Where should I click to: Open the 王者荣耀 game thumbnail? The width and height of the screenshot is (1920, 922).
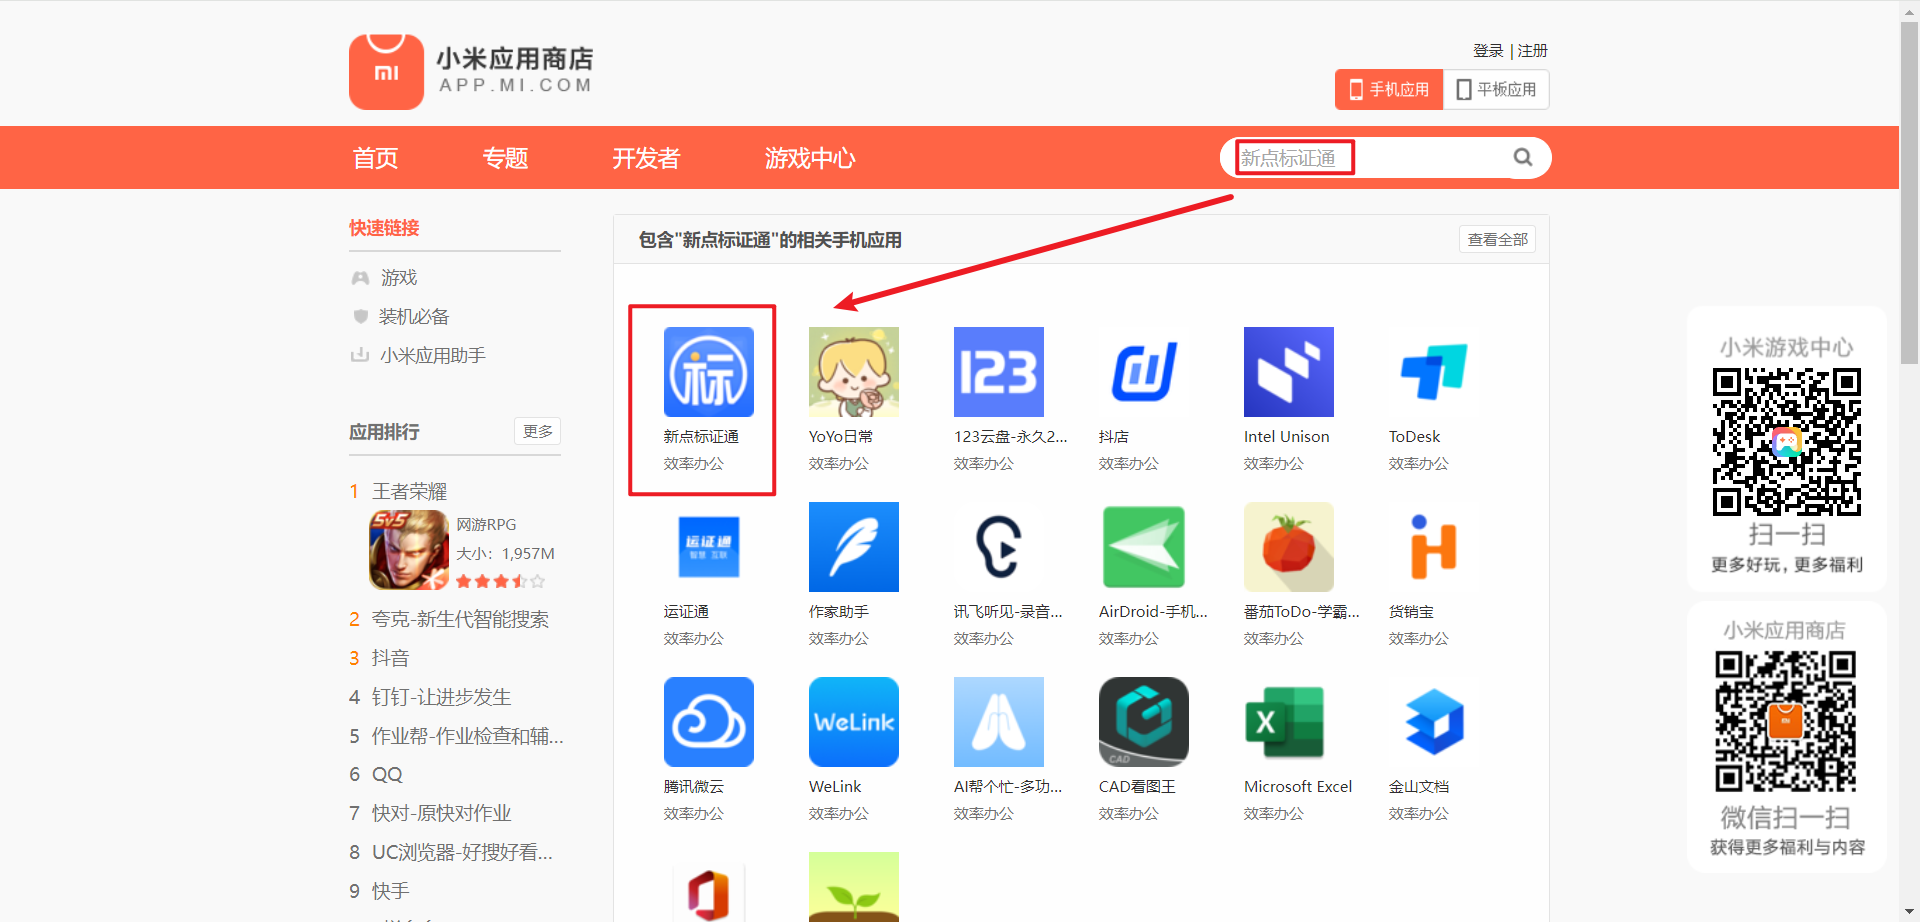(x=409, y=550)
